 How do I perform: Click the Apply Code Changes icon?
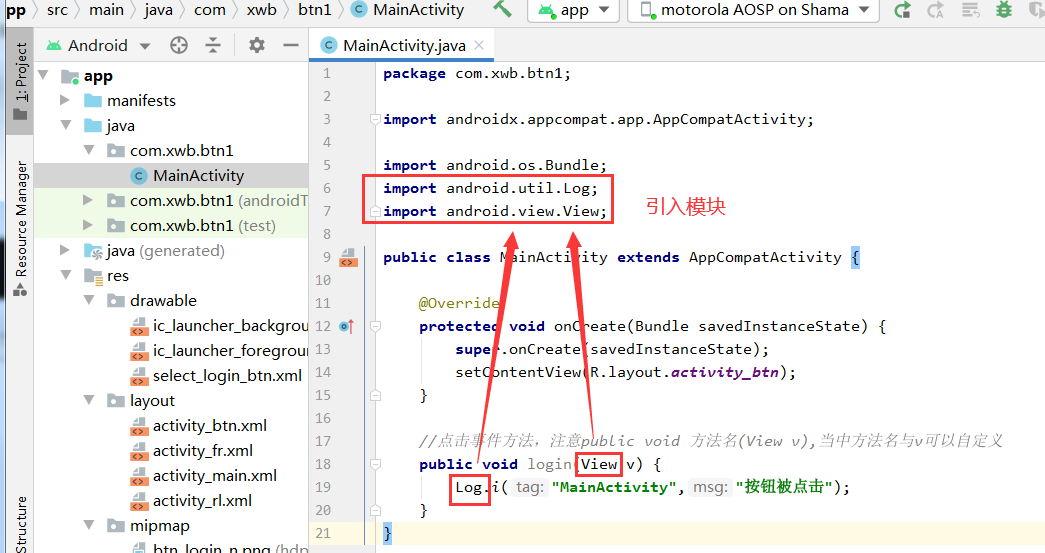[970, 10]
